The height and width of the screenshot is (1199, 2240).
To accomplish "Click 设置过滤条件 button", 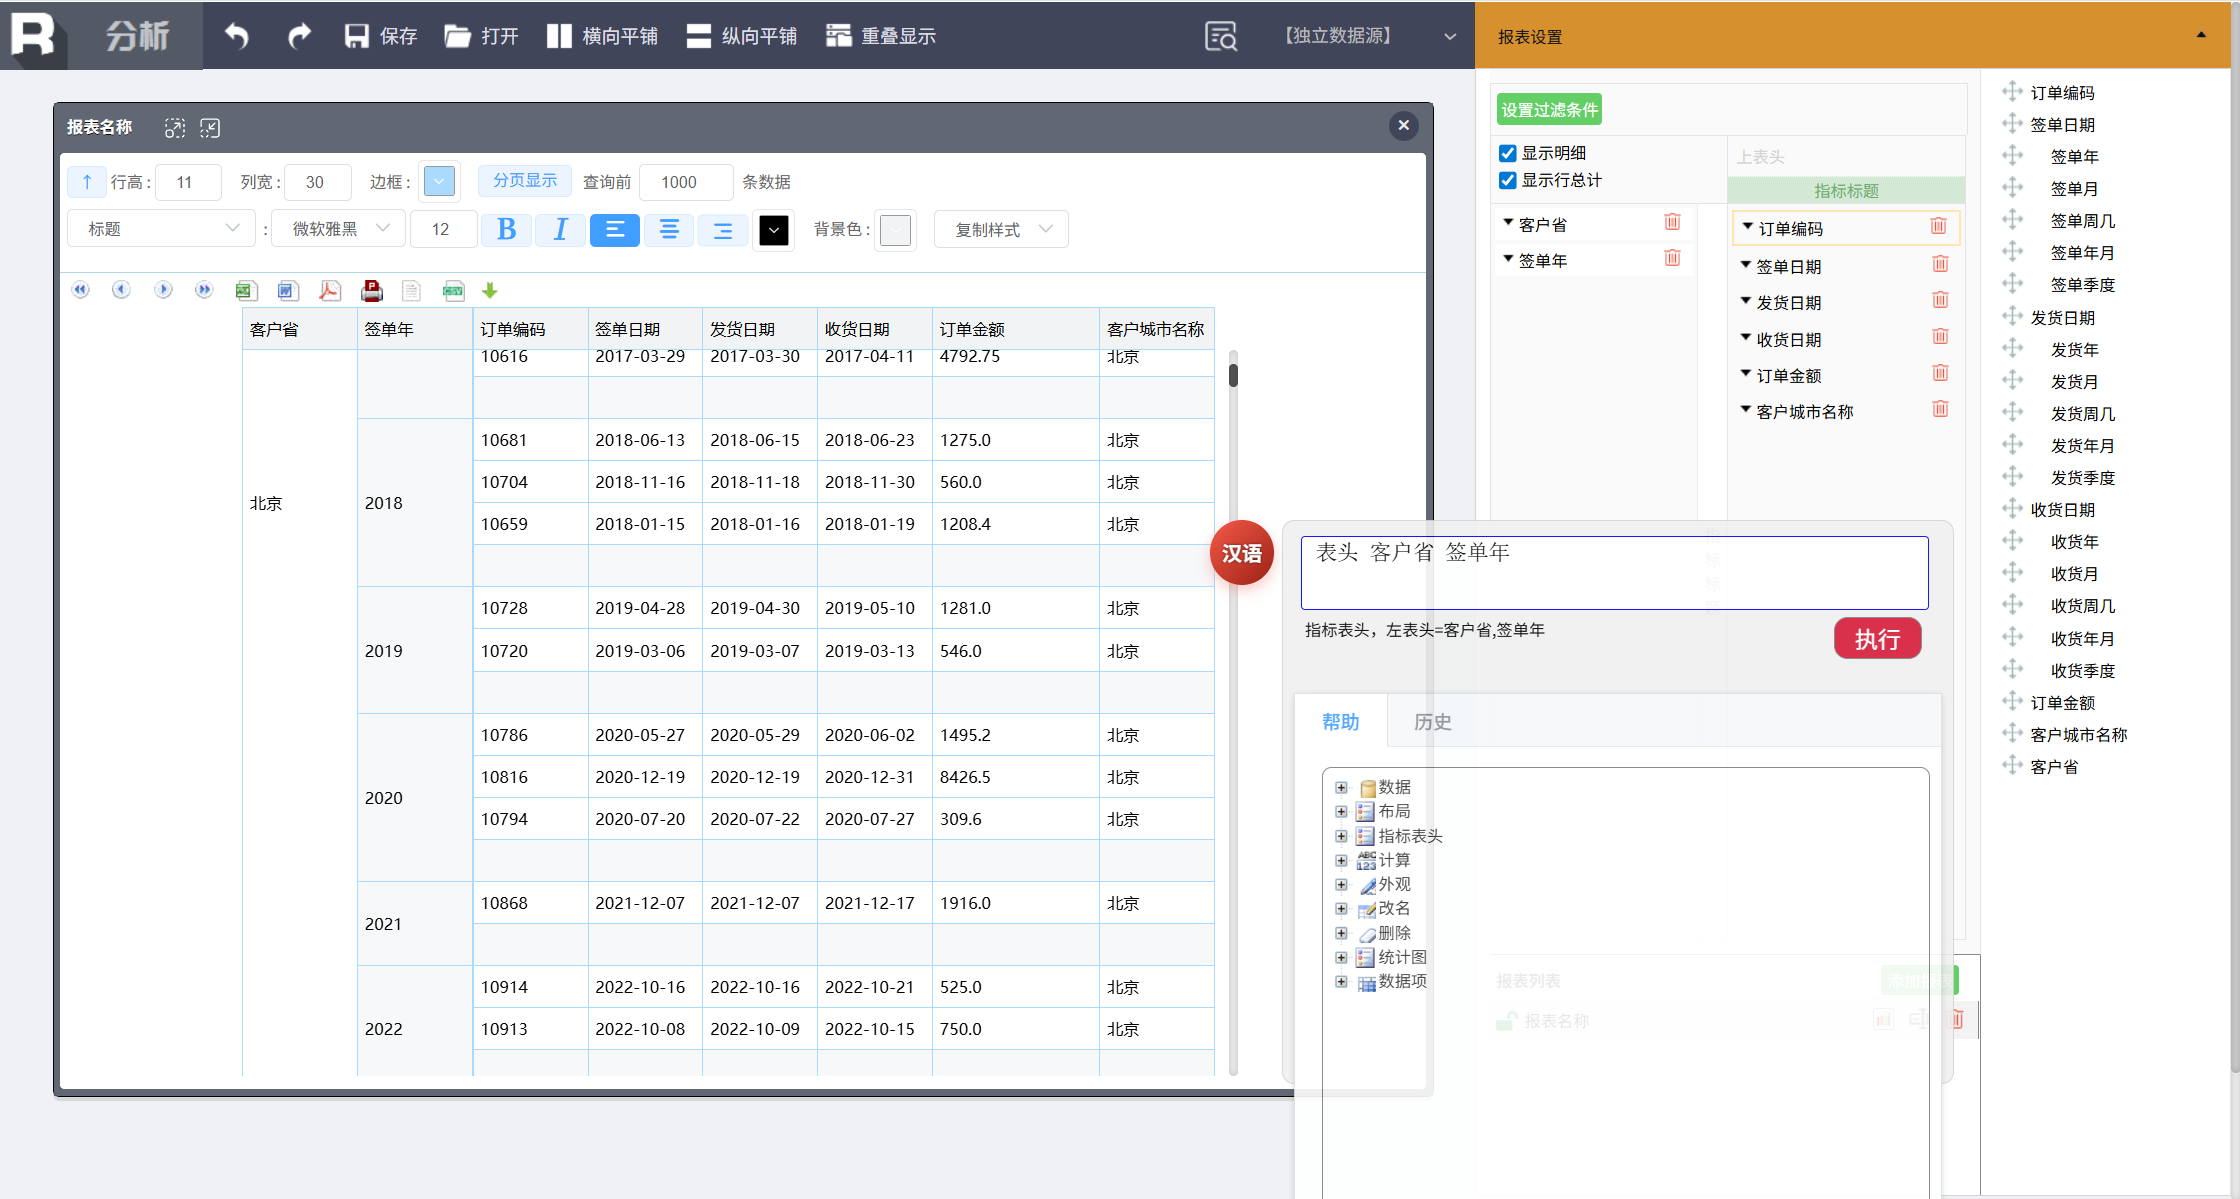I will [1549, 110].
